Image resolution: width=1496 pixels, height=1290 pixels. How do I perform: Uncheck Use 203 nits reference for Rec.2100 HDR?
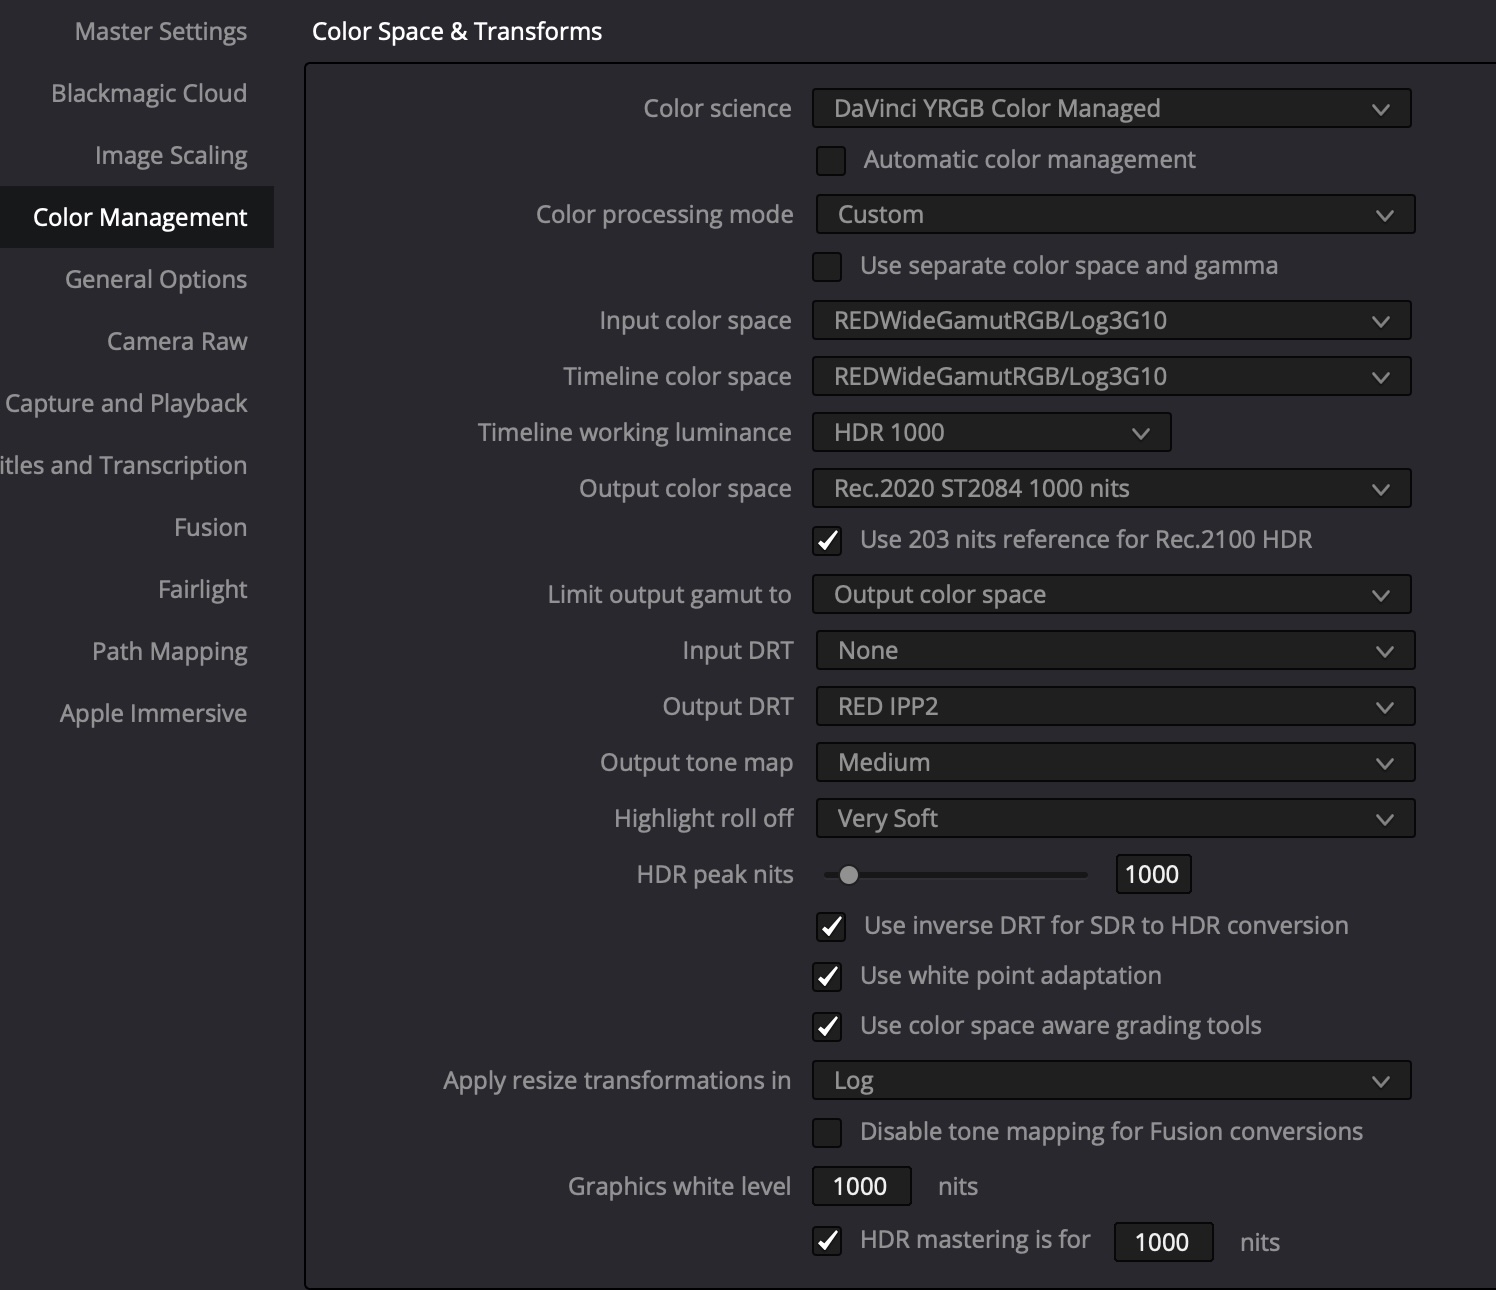click(x=827, y=540)
